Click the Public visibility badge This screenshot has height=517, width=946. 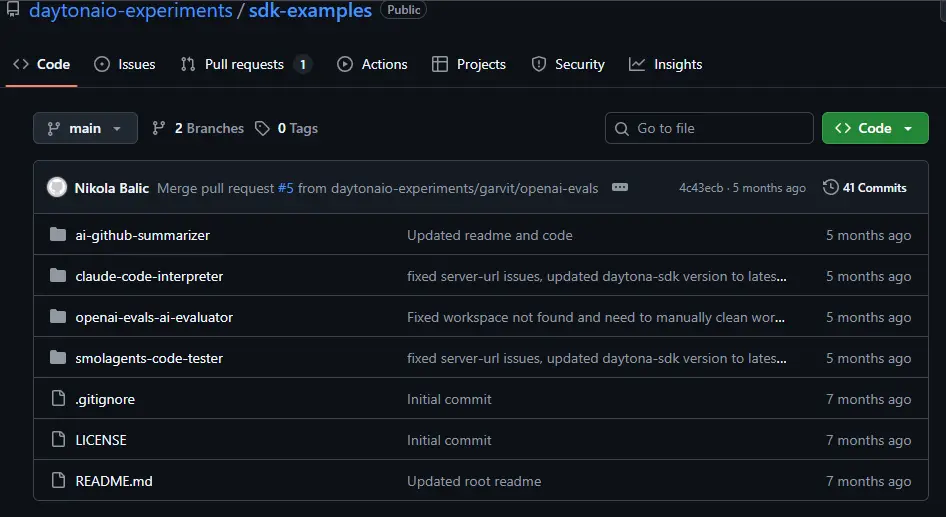tap(404, 10)
